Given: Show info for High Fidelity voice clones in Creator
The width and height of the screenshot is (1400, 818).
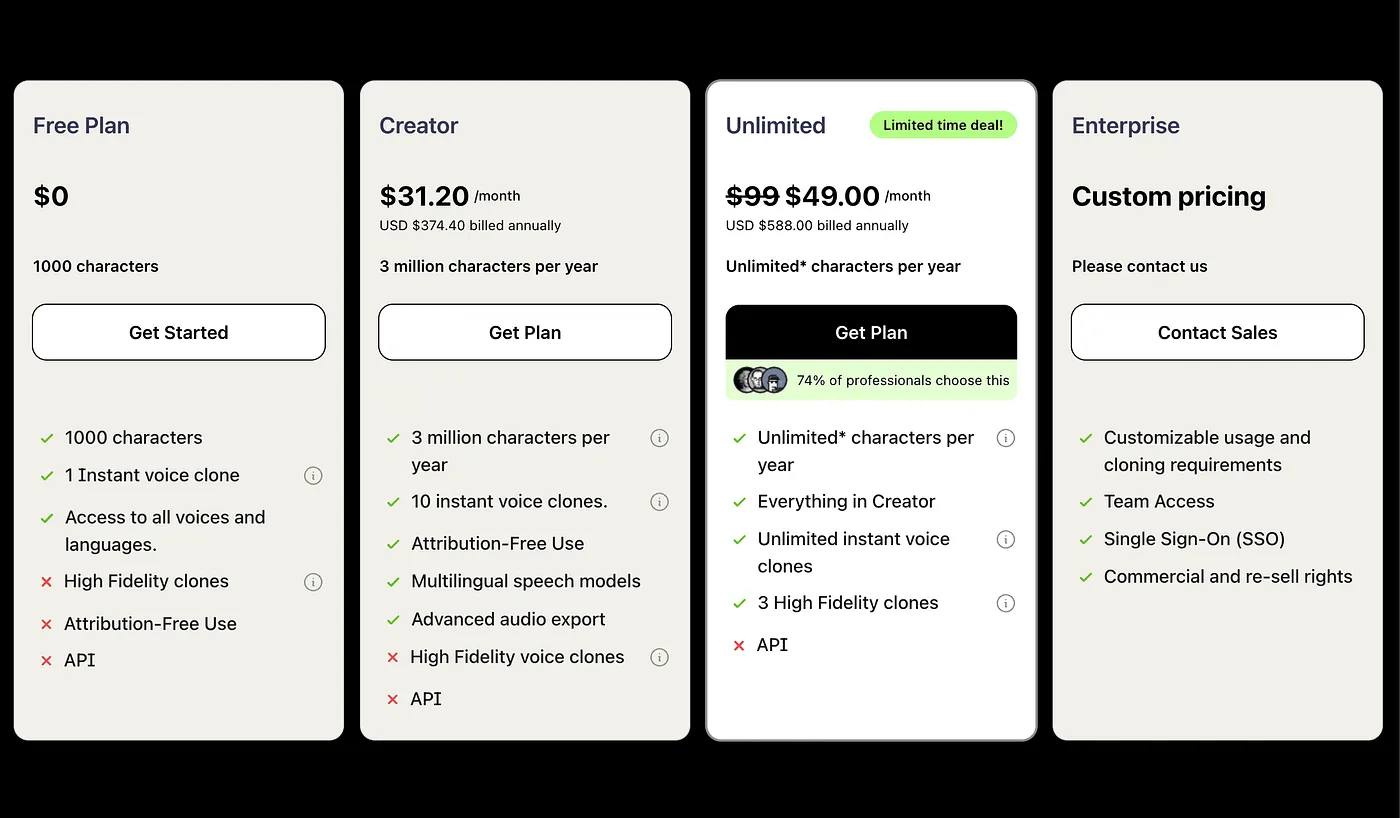Looking at the screenshot, I should pyautogui.click(x=659, y=657).
